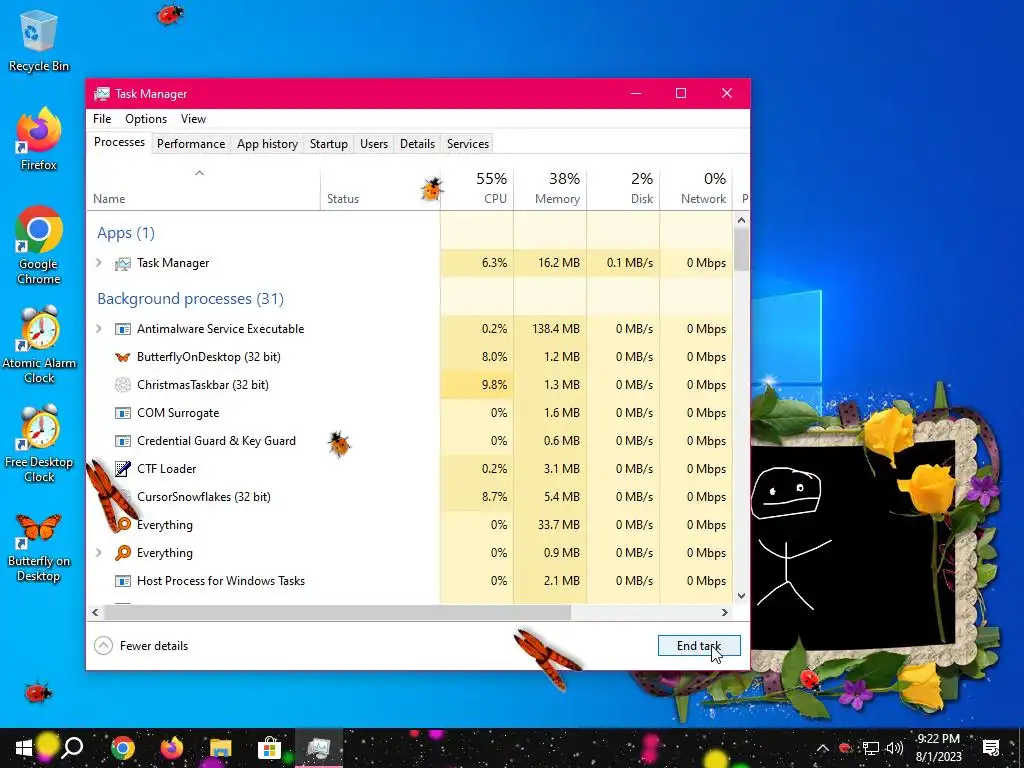This screenshot has width=1024, height=768.
Task: Switch to the Users tab
Action: [x=374, y=144]
